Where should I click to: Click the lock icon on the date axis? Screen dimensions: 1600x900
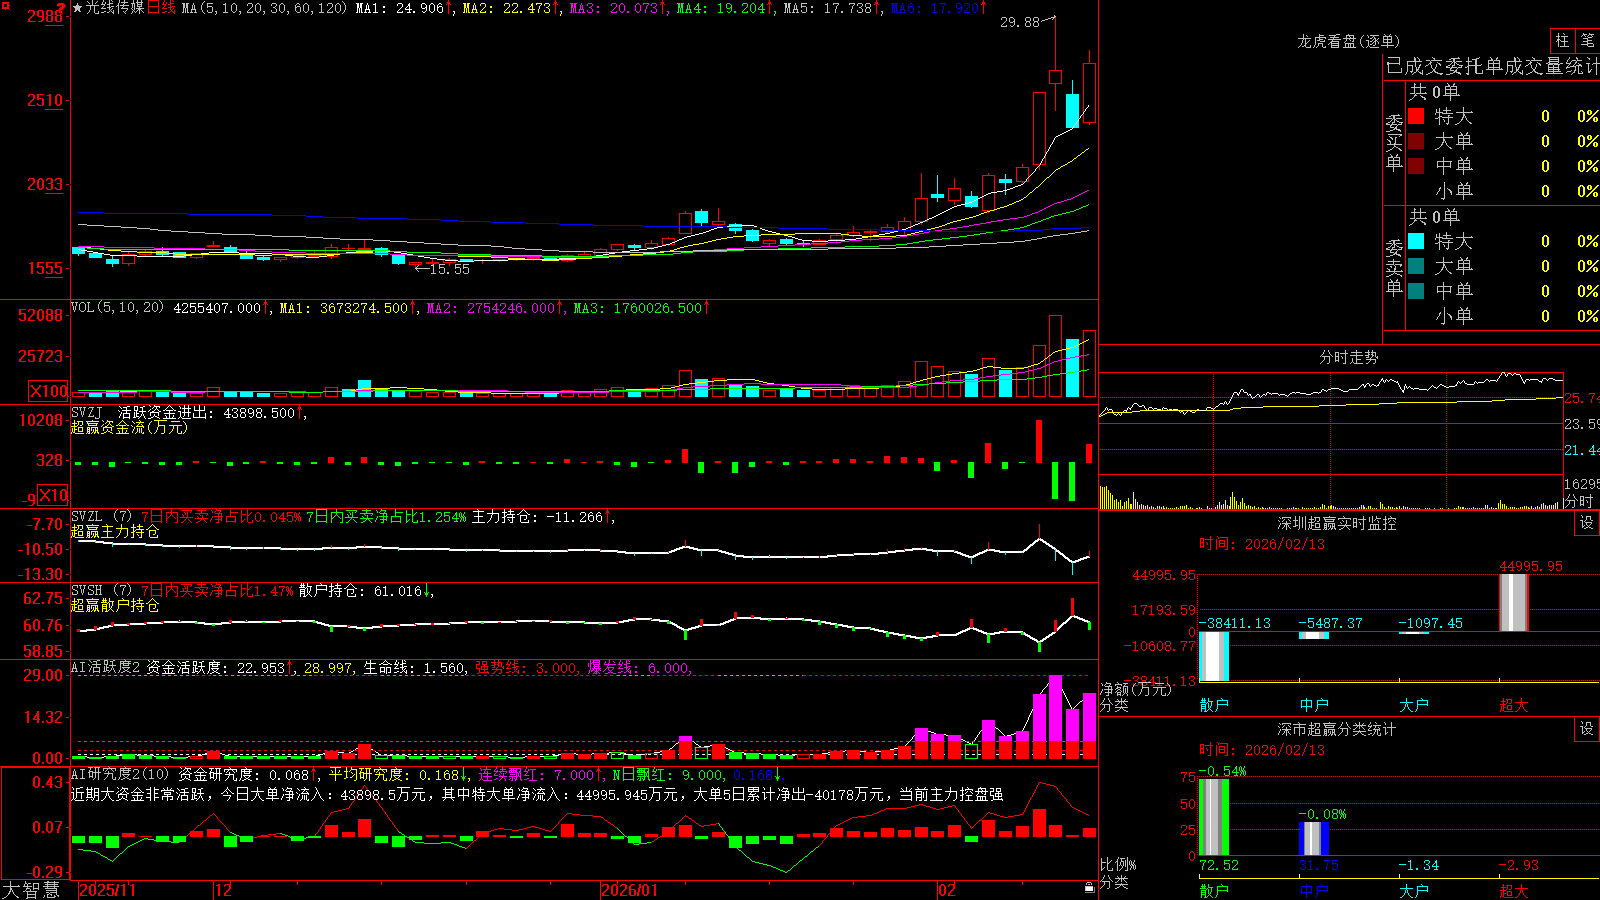pyautogui.click(x=1090, y=888)
